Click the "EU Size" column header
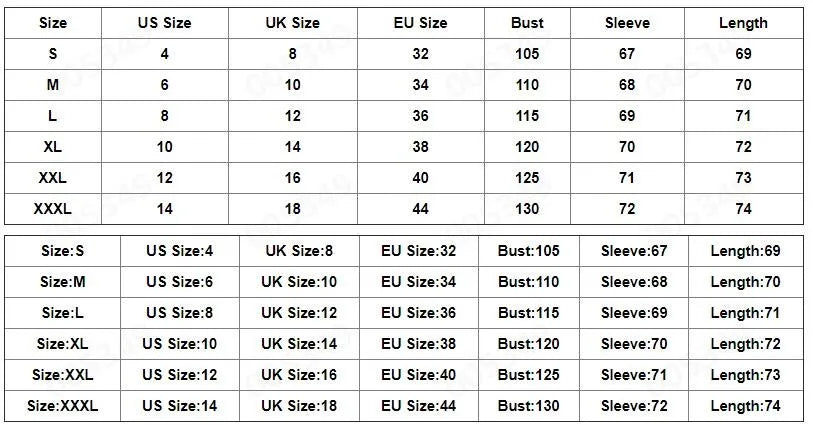The height and width of the screenshot is (425, 813). pyautogui.click(x=420, y=23)
